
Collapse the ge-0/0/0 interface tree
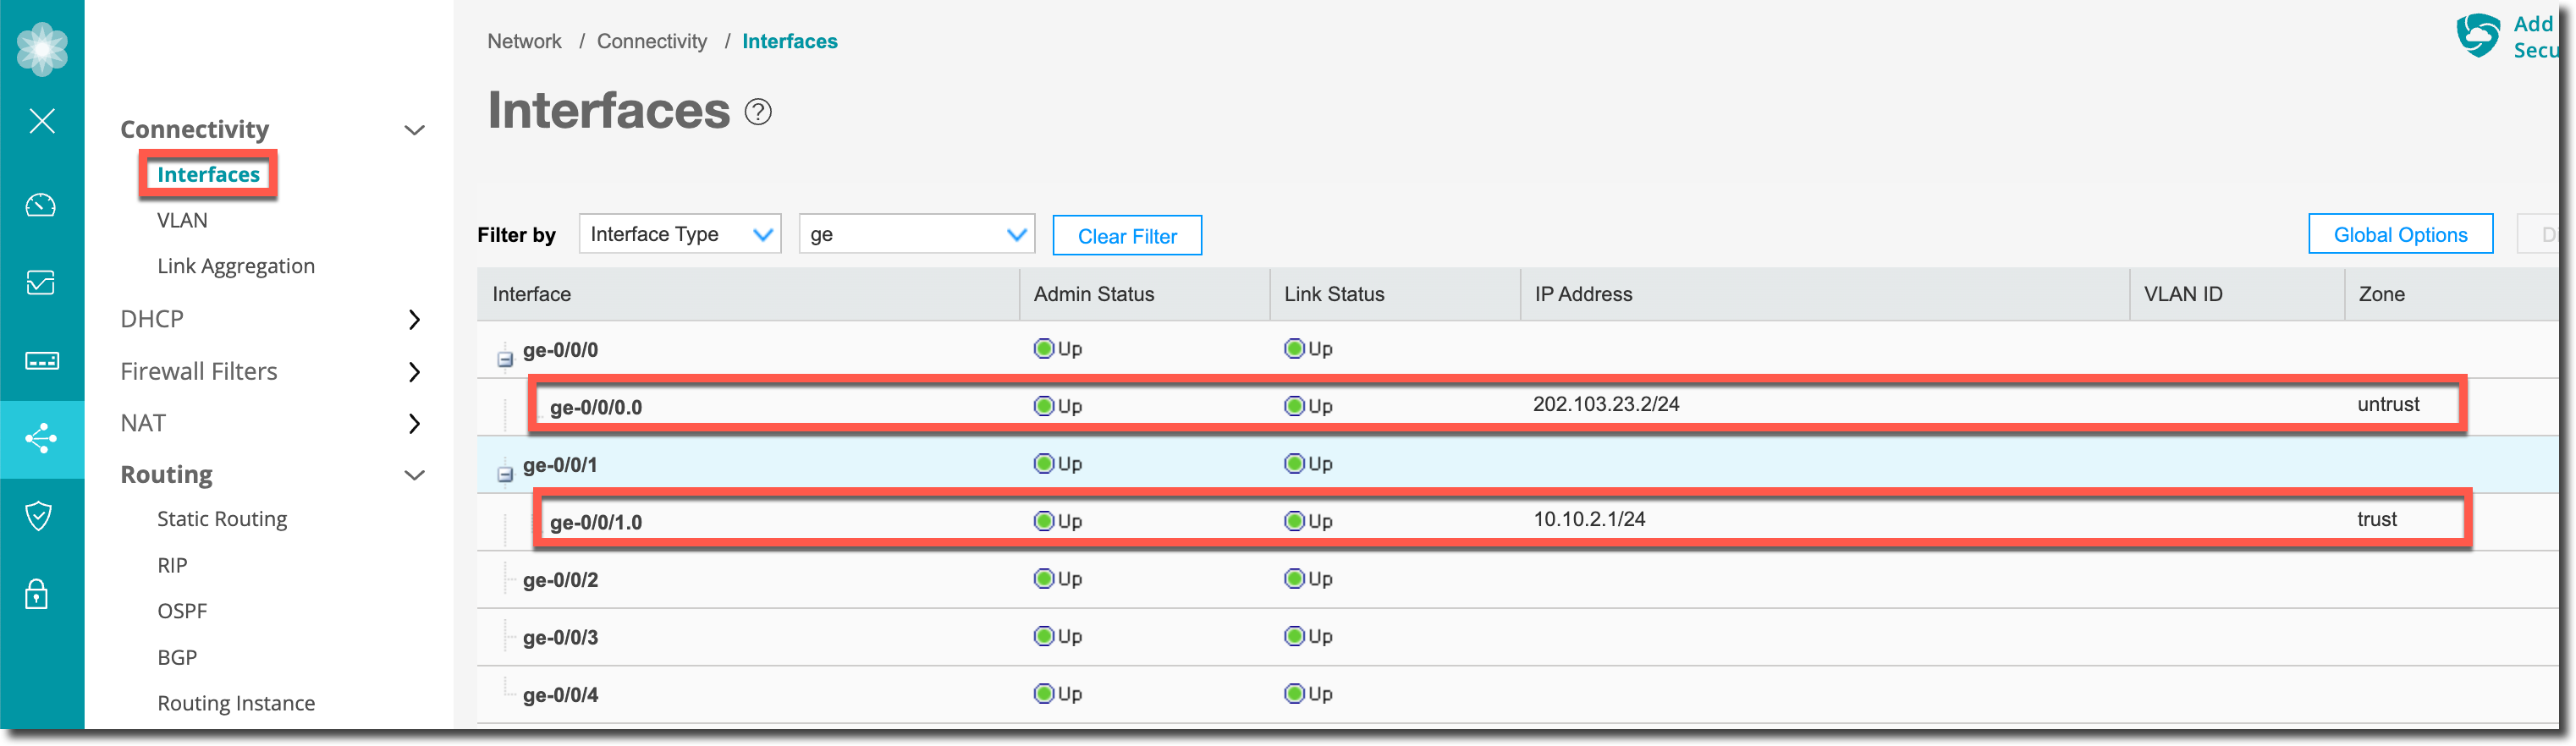505,358
